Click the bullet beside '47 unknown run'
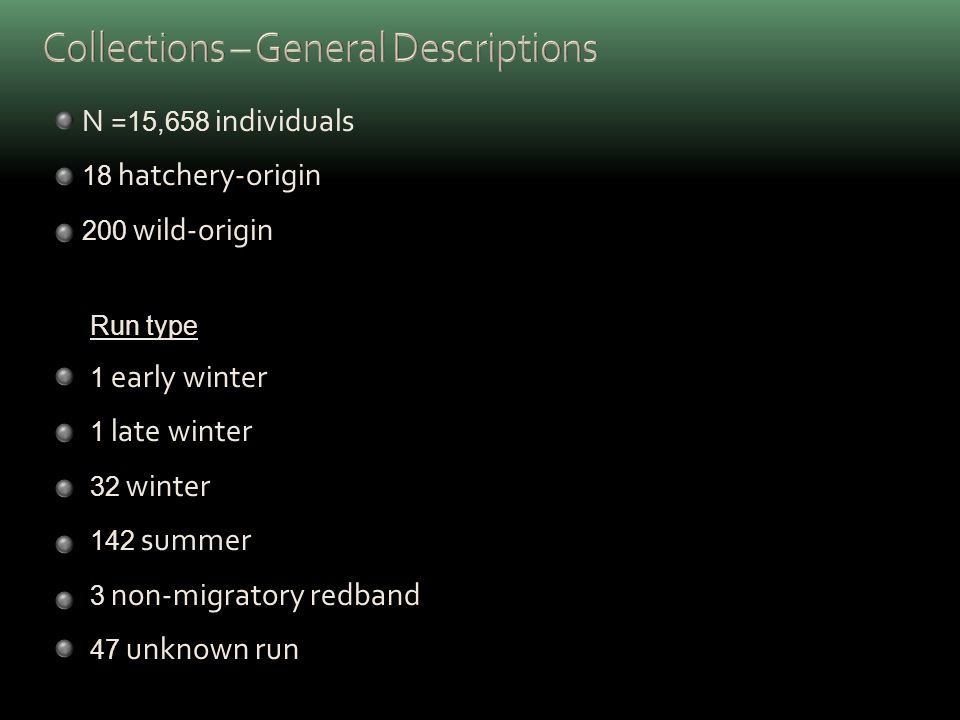 (x=64, y=648)
